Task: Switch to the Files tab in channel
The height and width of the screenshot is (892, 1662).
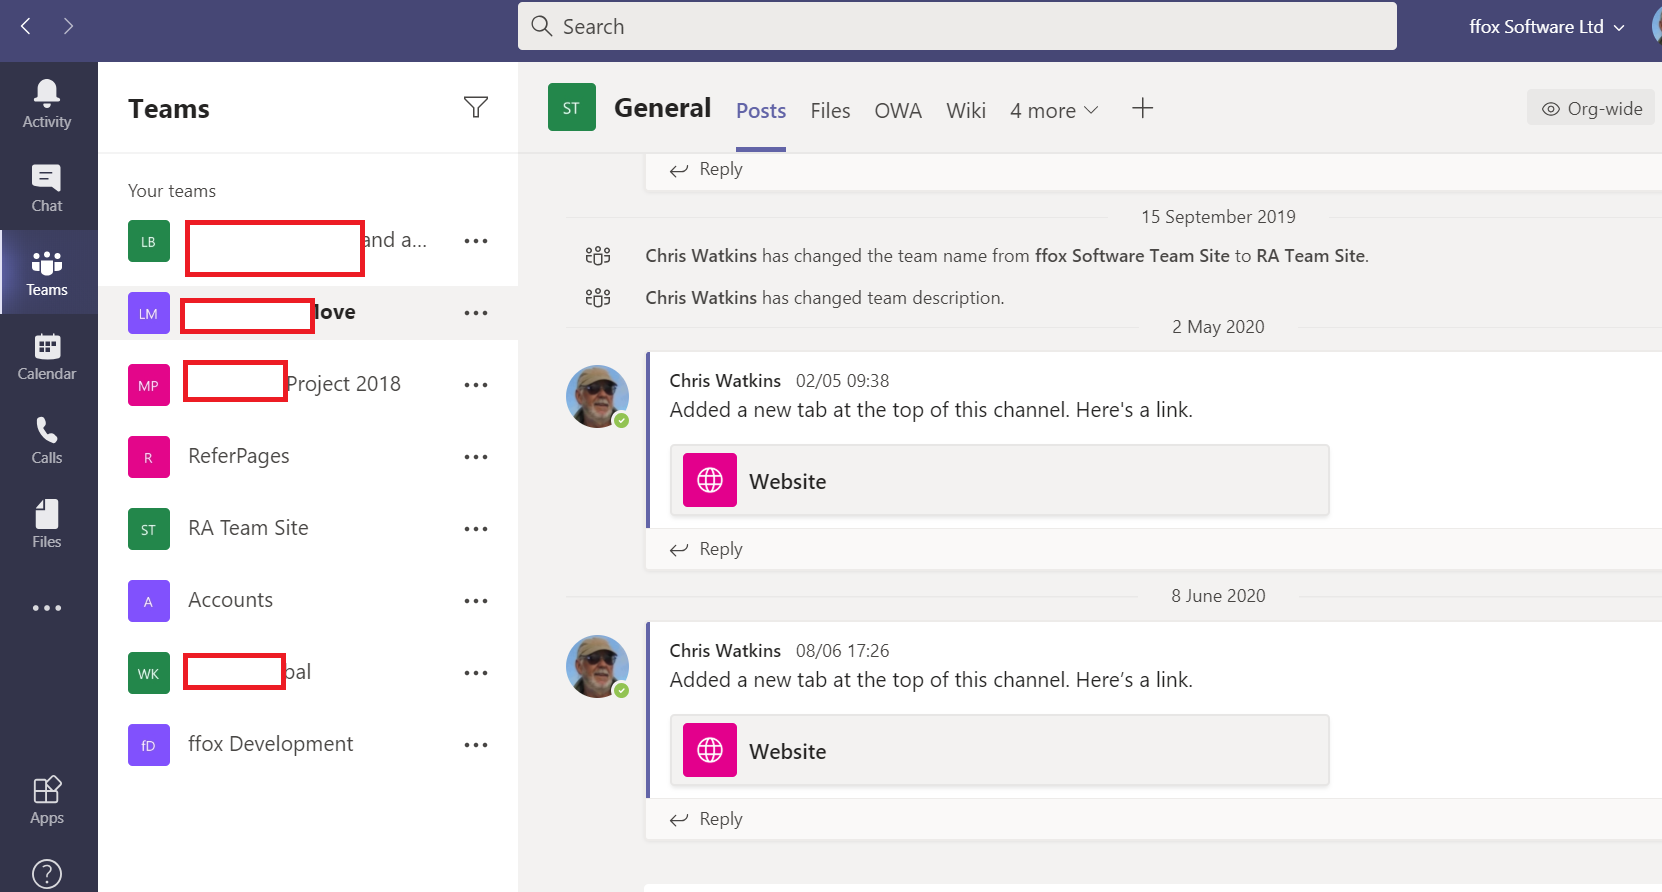Action: pos(830,111)
